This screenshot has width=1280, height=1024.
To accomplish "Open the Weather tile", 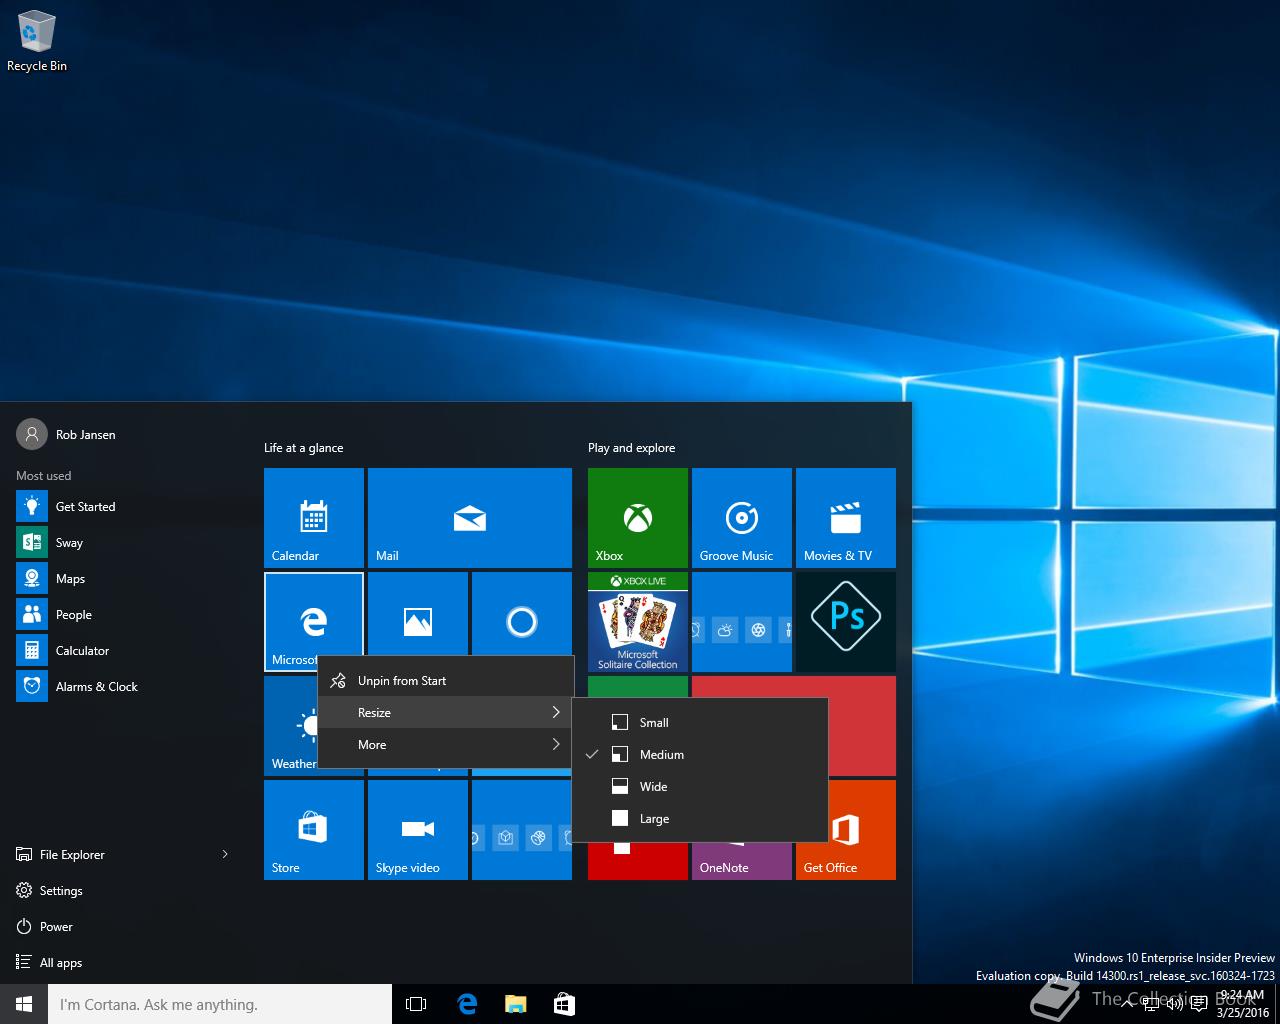I will pyautogui.click(x=290, y=726).
